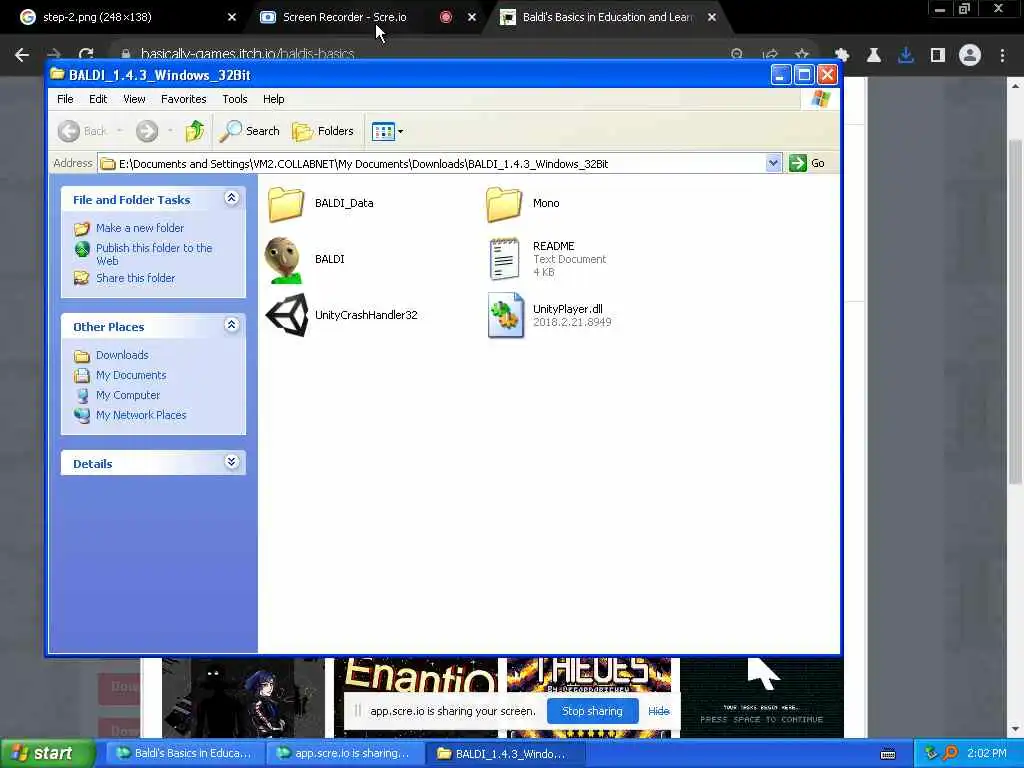Open the Edit menu
This screenshot has width=1024, height=768.
pos(98,99)
